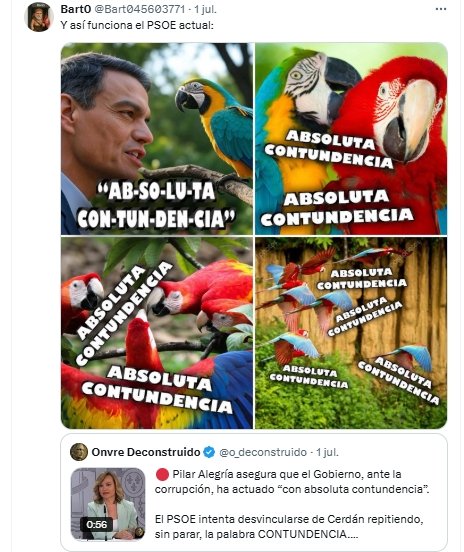The height and width of the screenshot is (552, 464).
Task: Open the quoted tweet's 1 jul. date
Action: click(327, 452)
